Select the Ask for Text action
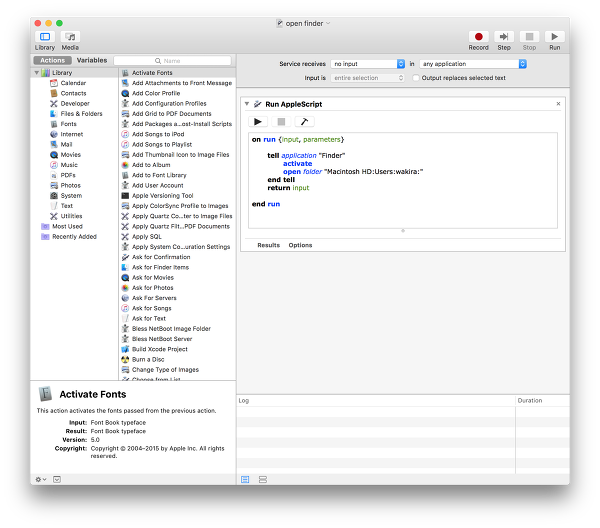Image resolution: width=600 pixels, height=528 pixels. 178,318
